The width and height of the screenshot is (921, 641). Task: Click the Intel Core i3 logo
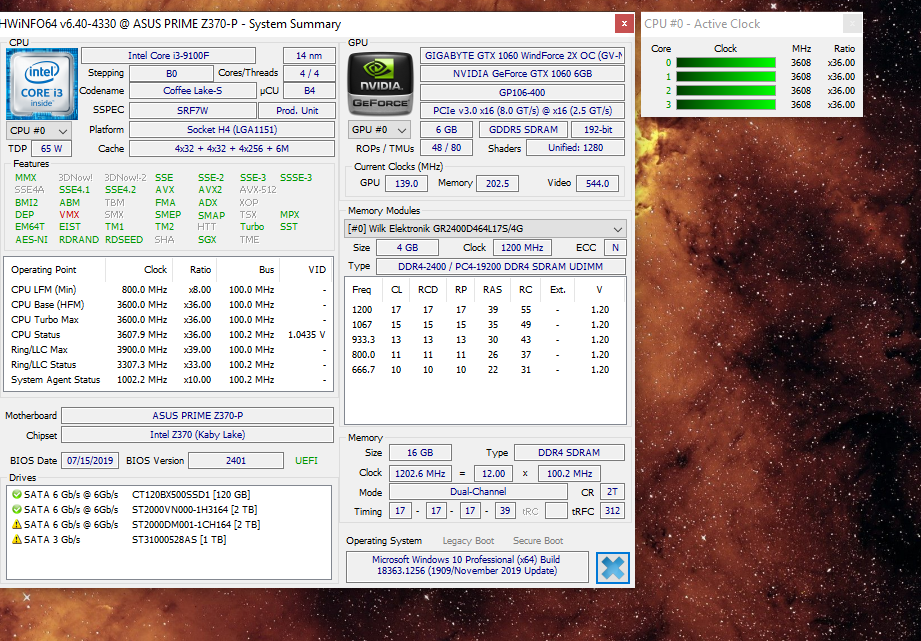tap(42, 84)
